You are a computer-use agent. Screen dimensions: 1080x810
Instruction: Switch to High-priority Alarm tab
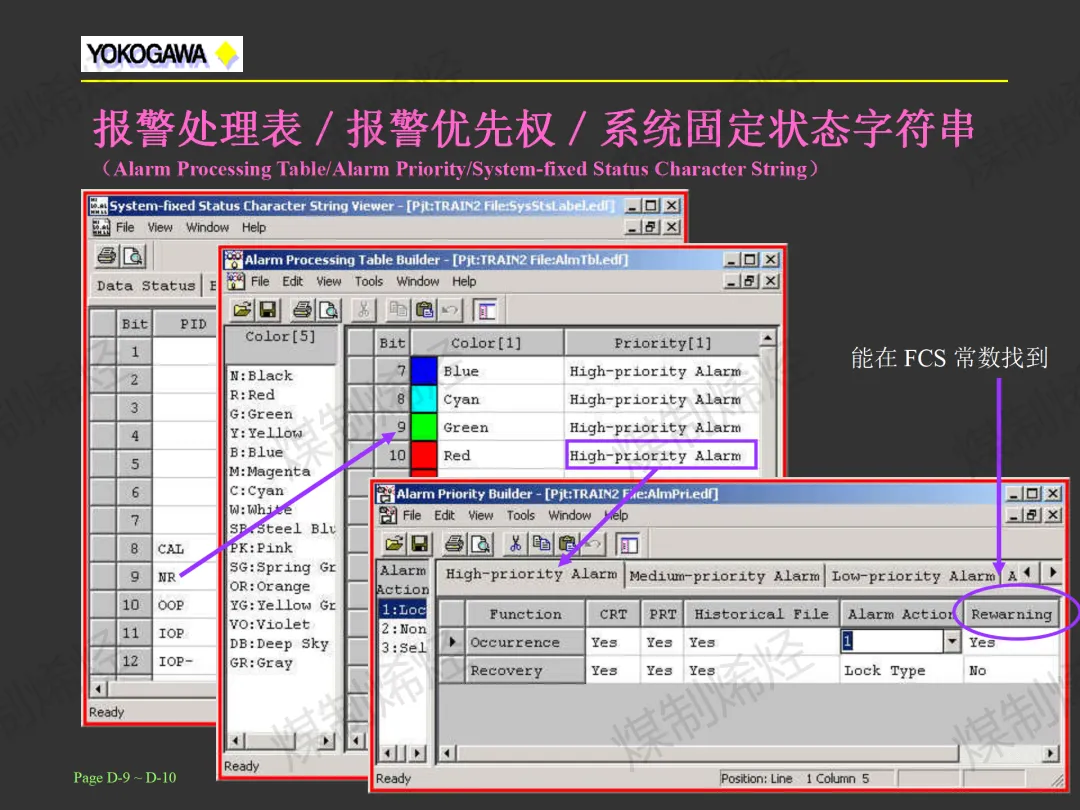[x=531, y=573]
